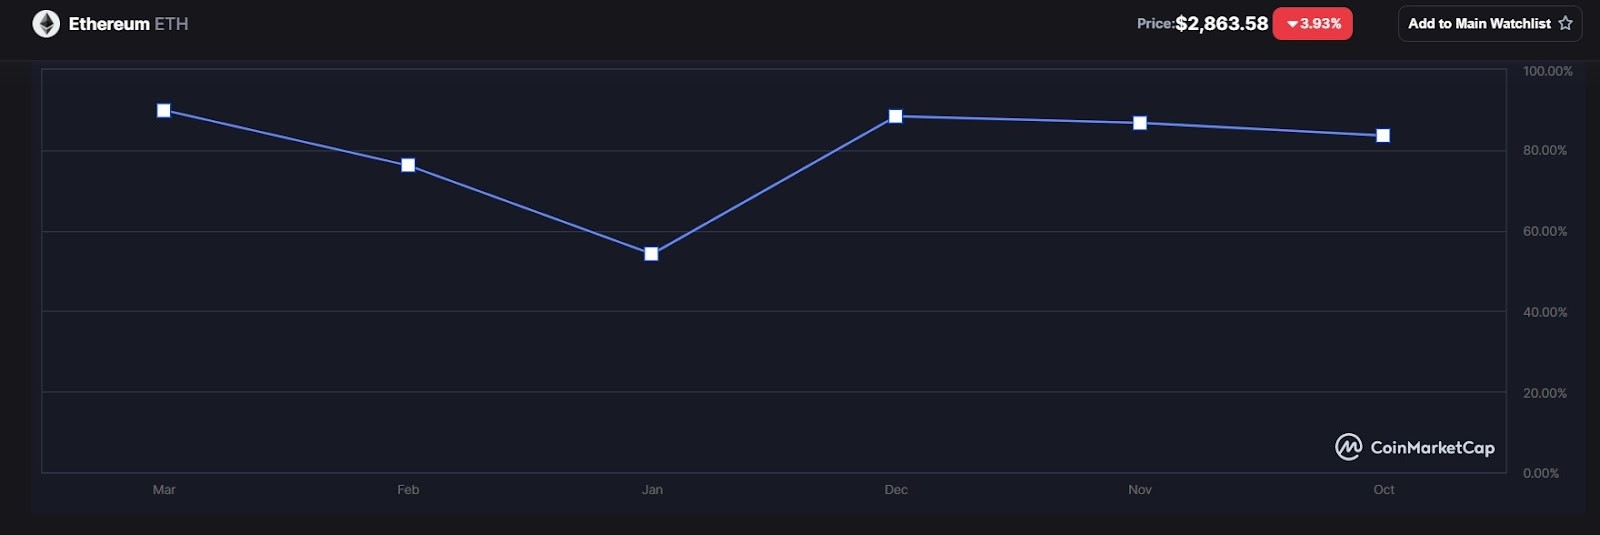Click the 60.00% y-axis label
The image size is (1600, 535).
1545,231
